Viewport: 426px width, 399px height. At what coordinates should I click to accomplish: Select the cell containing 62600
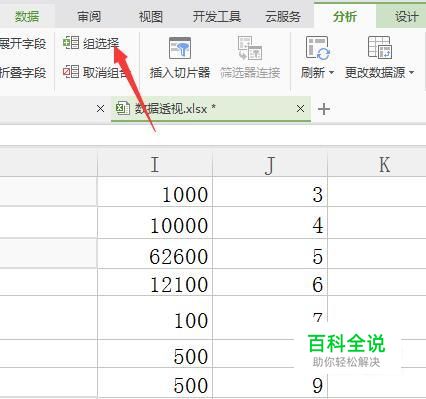(x=155, y=254)
